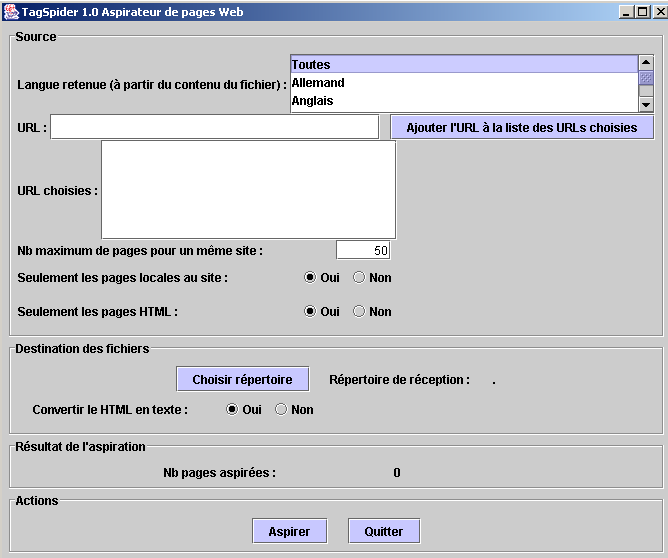The height and width of the screenshot is (558, 668).
Task: Select 'Oui' for pages locales au site
Action: point(310,278)
